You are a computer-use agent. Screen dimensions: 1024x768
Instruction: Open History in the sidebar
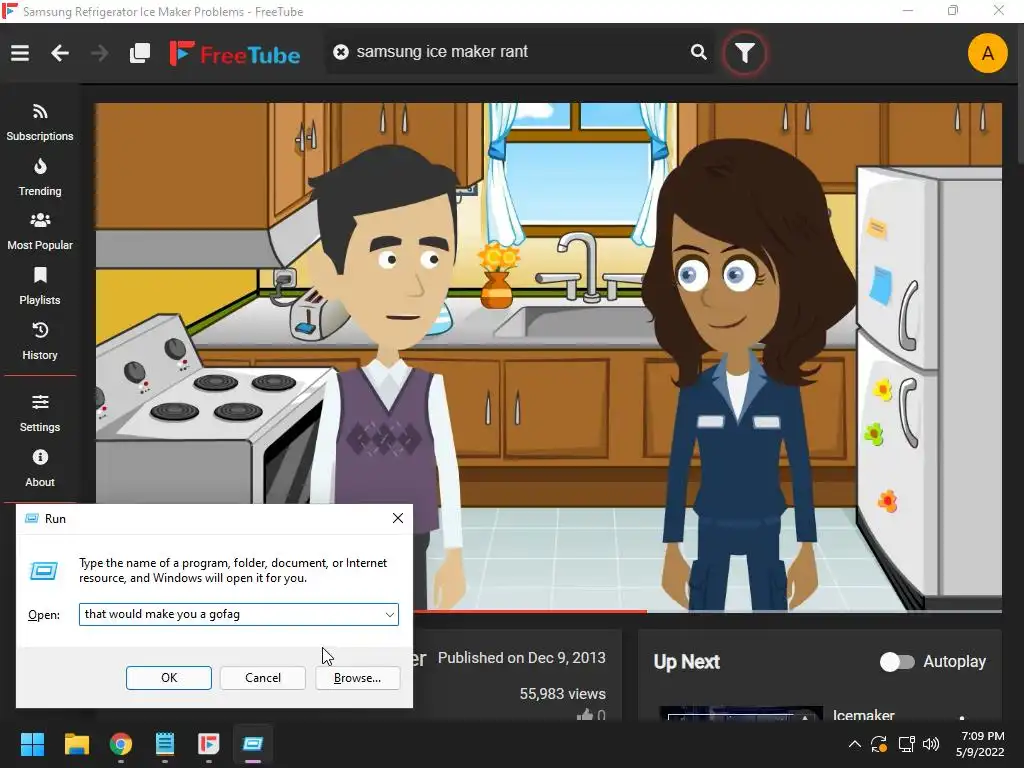tap(40, 342)
